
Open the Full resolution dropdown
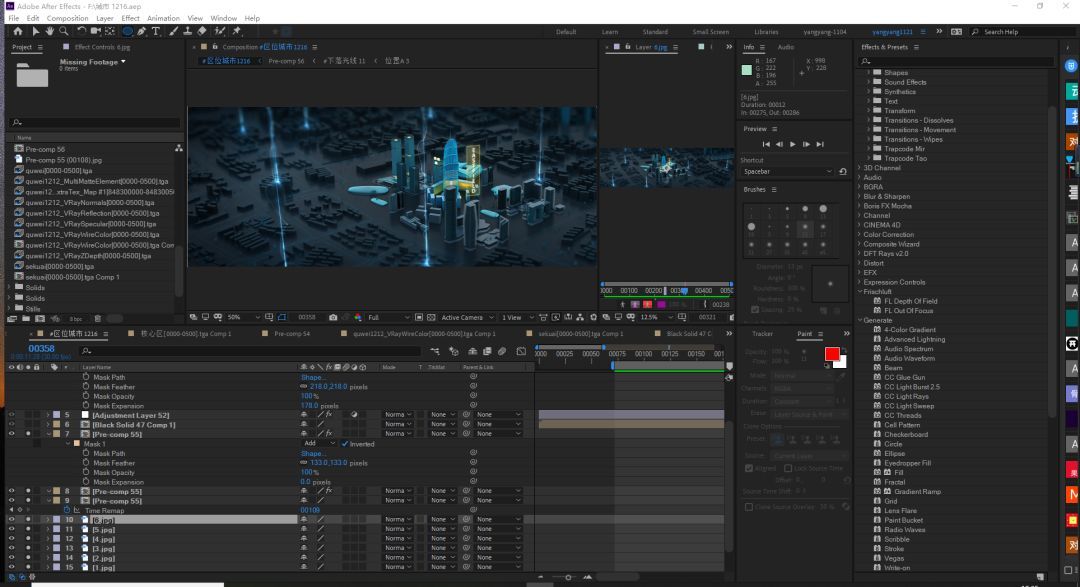[388, 318]
